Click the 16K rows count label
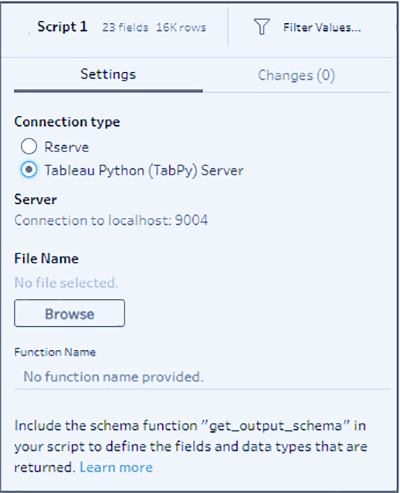400x493 pixels. point(181,27)
